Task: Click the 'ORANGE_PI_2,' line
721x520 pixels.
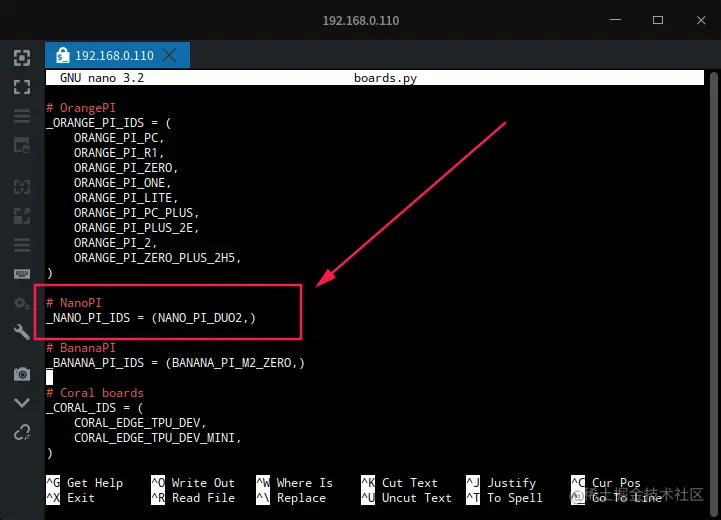Action: pyautogui.click(x=115, y=243)
